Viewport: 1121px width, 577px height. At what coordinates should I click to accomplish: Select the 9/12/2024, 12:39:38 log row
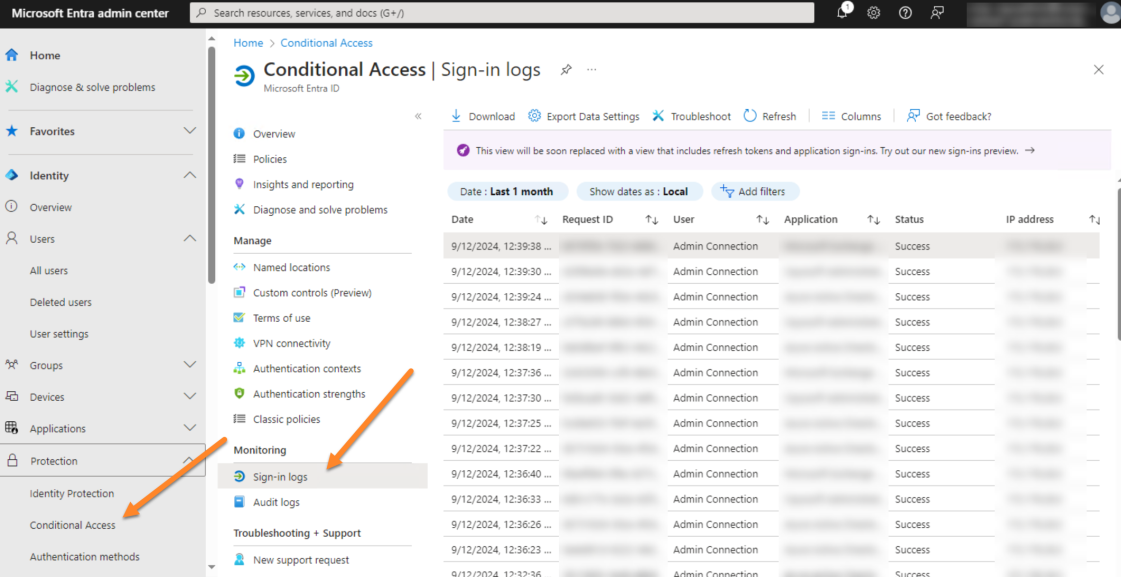pos(771,246)
